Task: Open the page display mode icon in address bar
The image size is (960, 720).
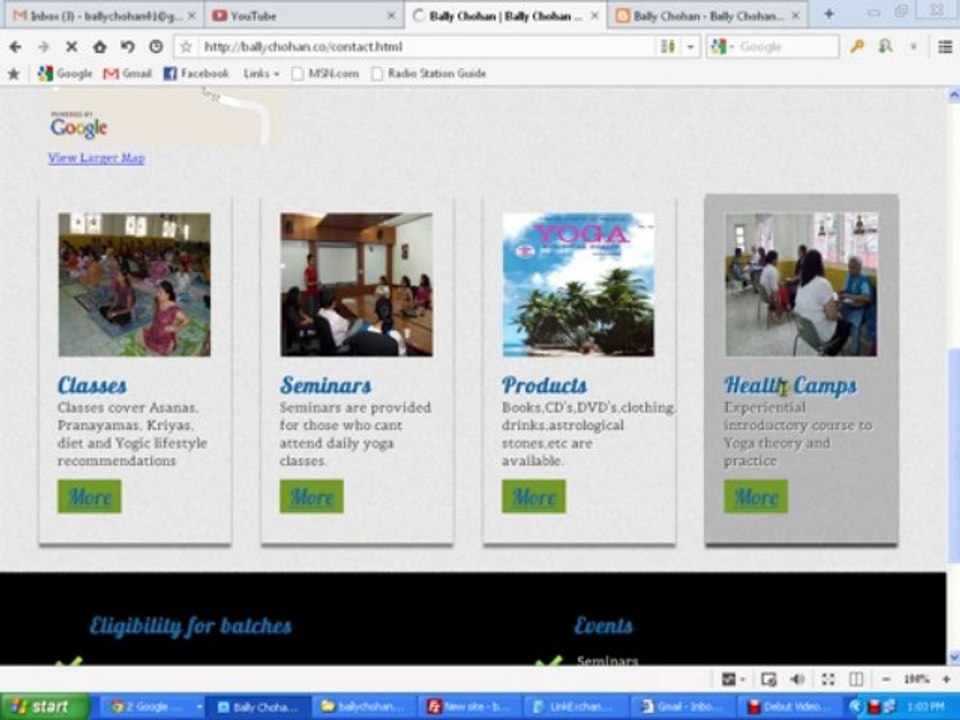Action: (667, 47)
